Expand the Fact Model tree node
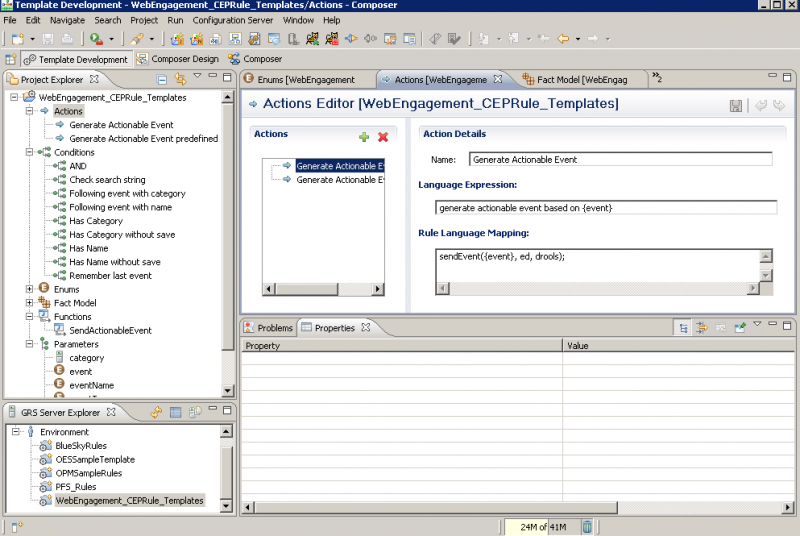Viewport: 800px width, 536px height. point(30,303)
